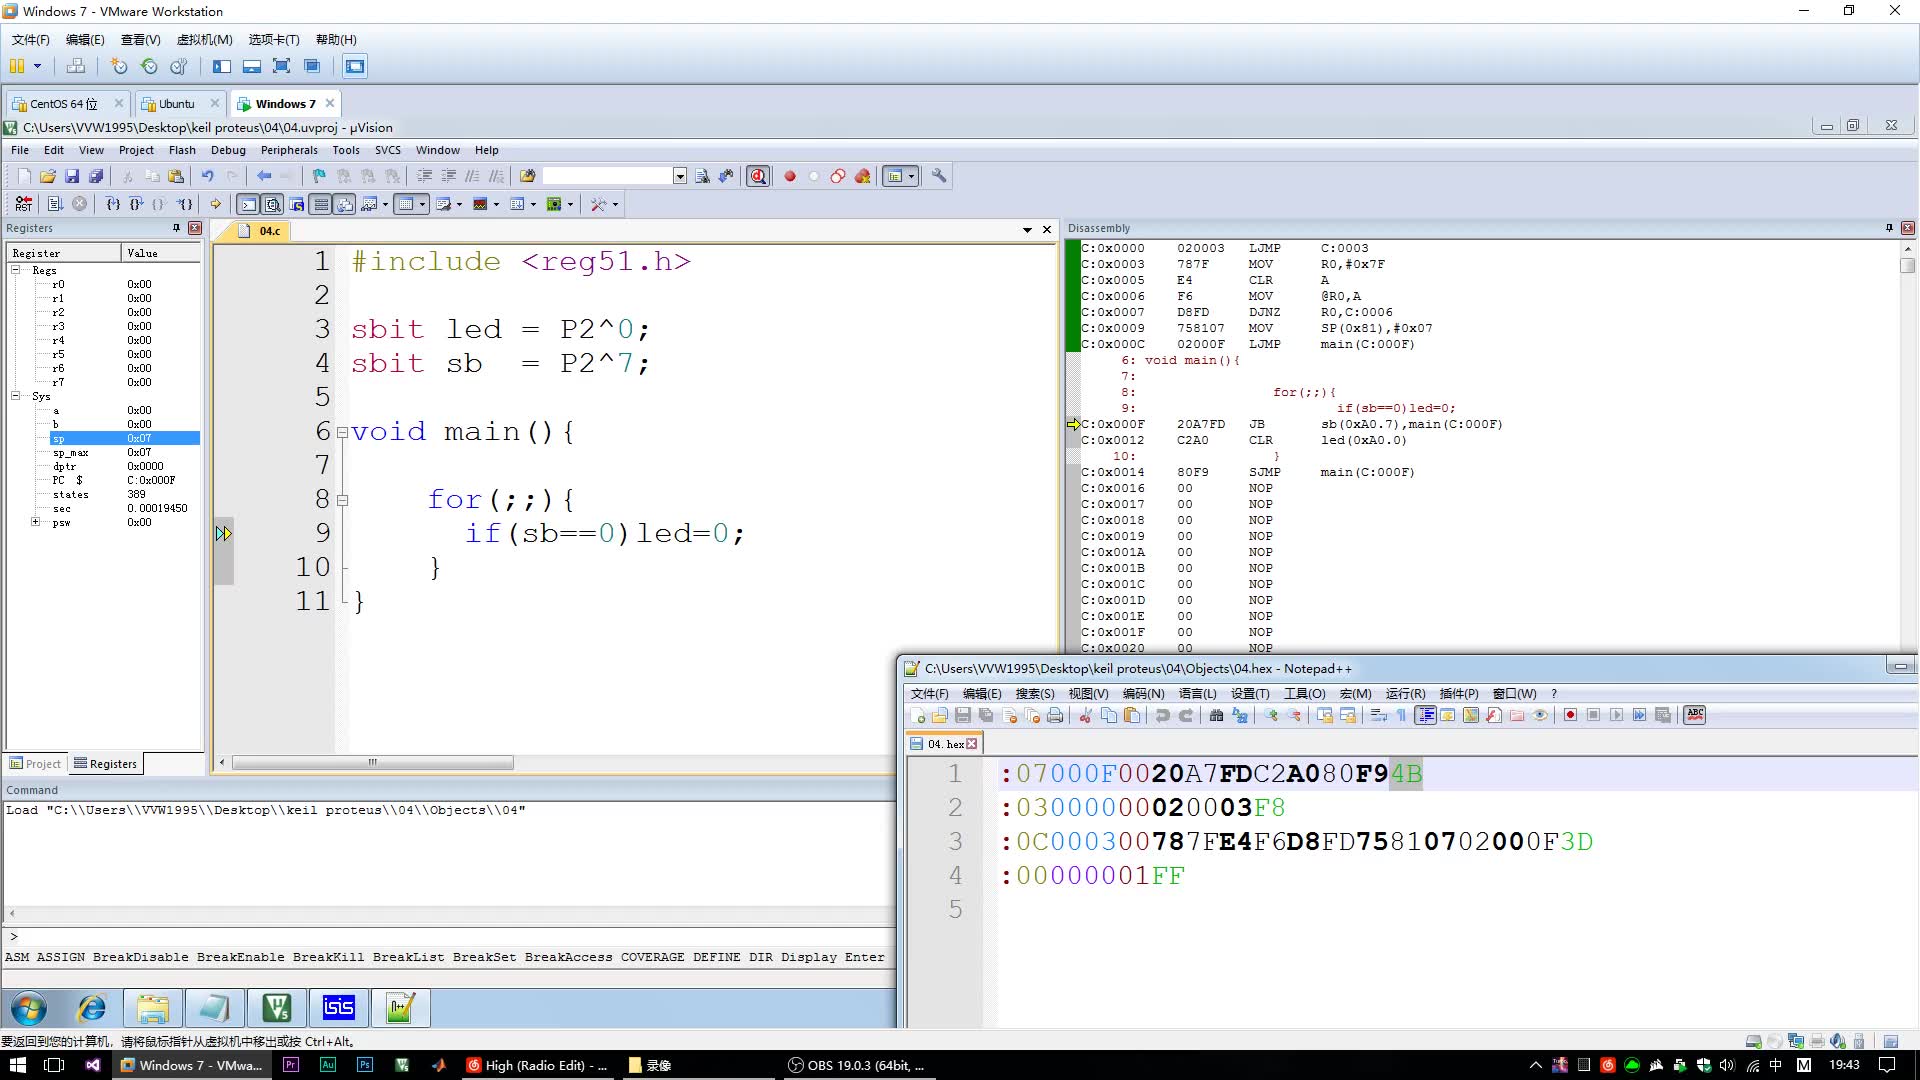This screenshot has width=1920, height=1080.
Task: Click the Notepad++ Cut scissors icon
Action: click(x=1085, y=715)
